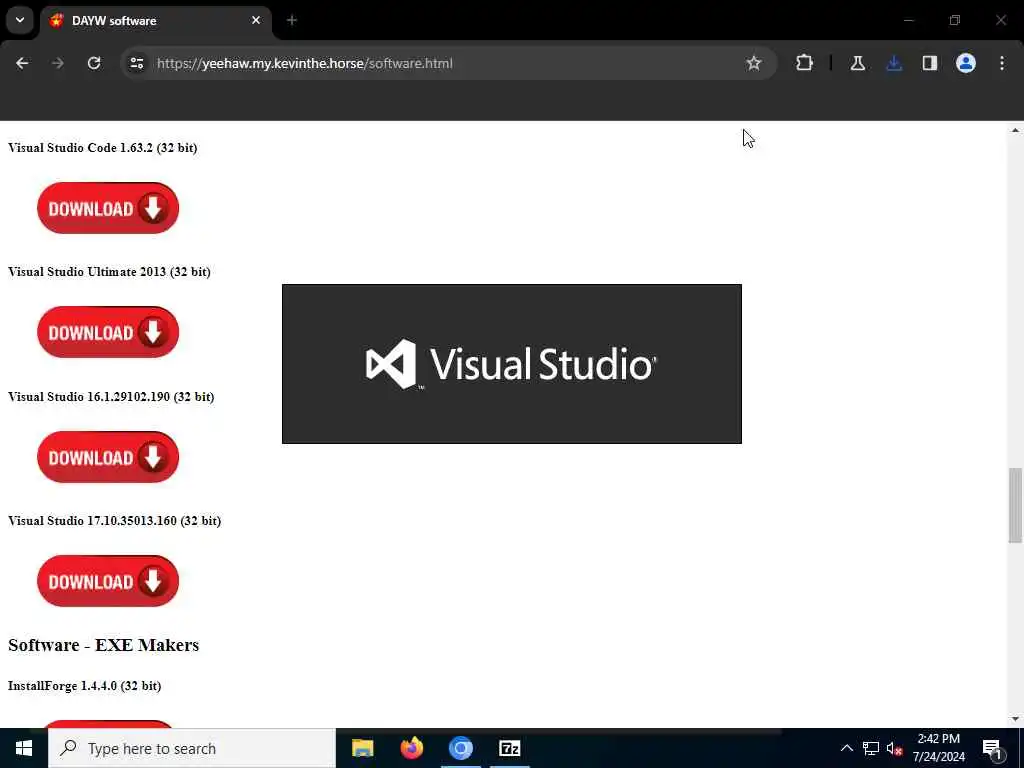
Task: Bookmark this page with the star icon
Action: [754, 63]
